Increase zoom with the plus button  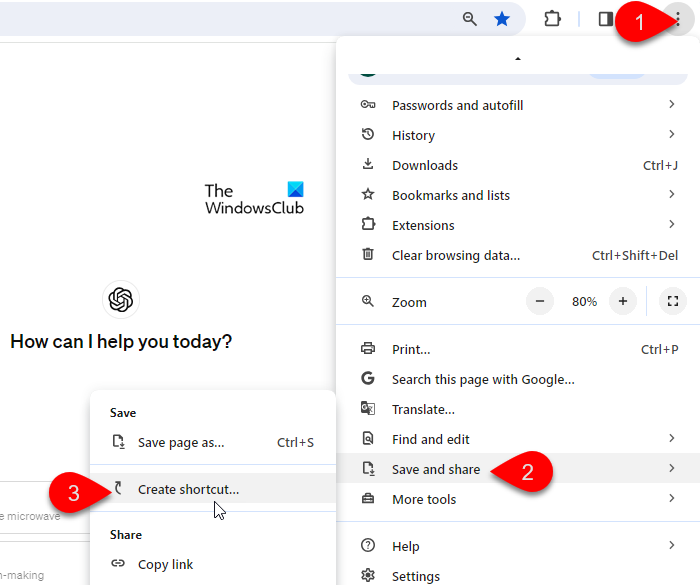click(x=623, y=301)
